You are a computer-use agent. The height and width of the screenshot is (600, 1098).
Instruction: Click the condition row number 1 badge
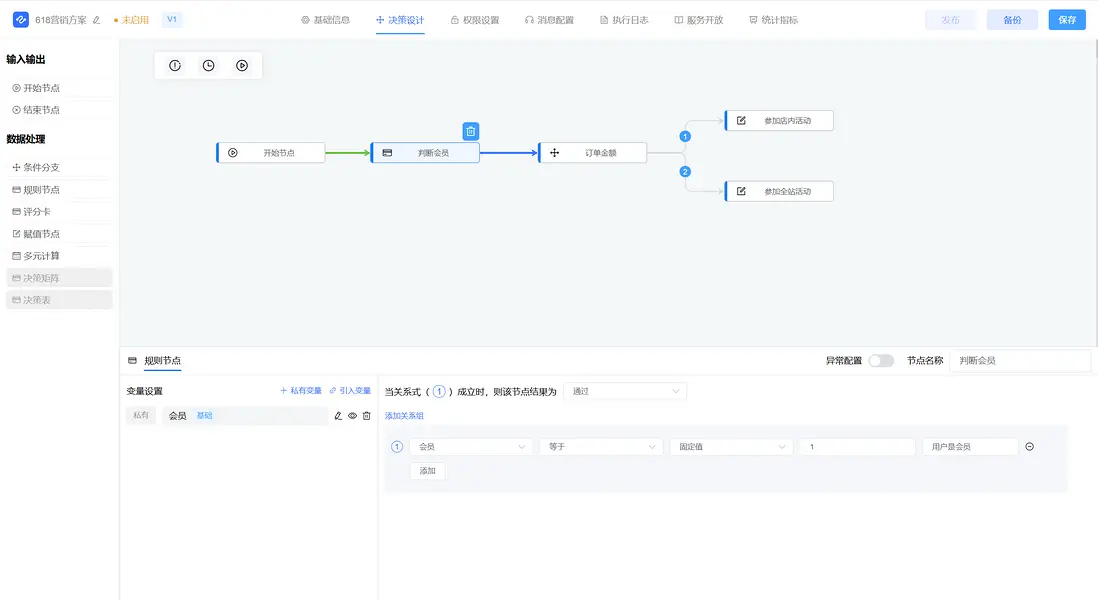(397, 447)
